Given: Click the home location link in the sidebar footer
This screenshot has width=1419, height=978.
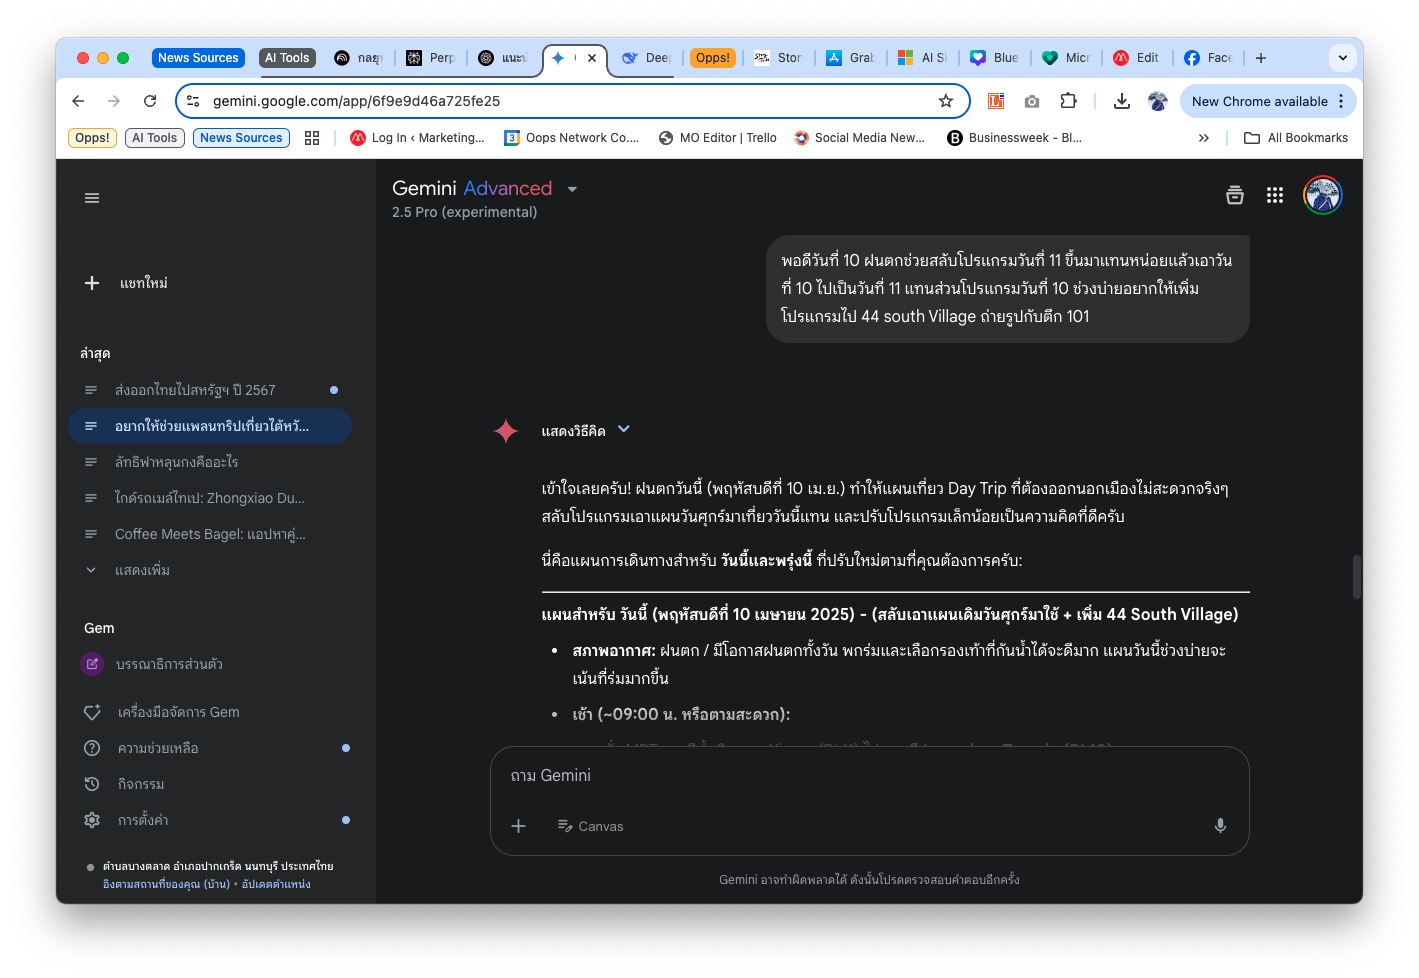Looking at the screenshot, I should click(166, 884).
